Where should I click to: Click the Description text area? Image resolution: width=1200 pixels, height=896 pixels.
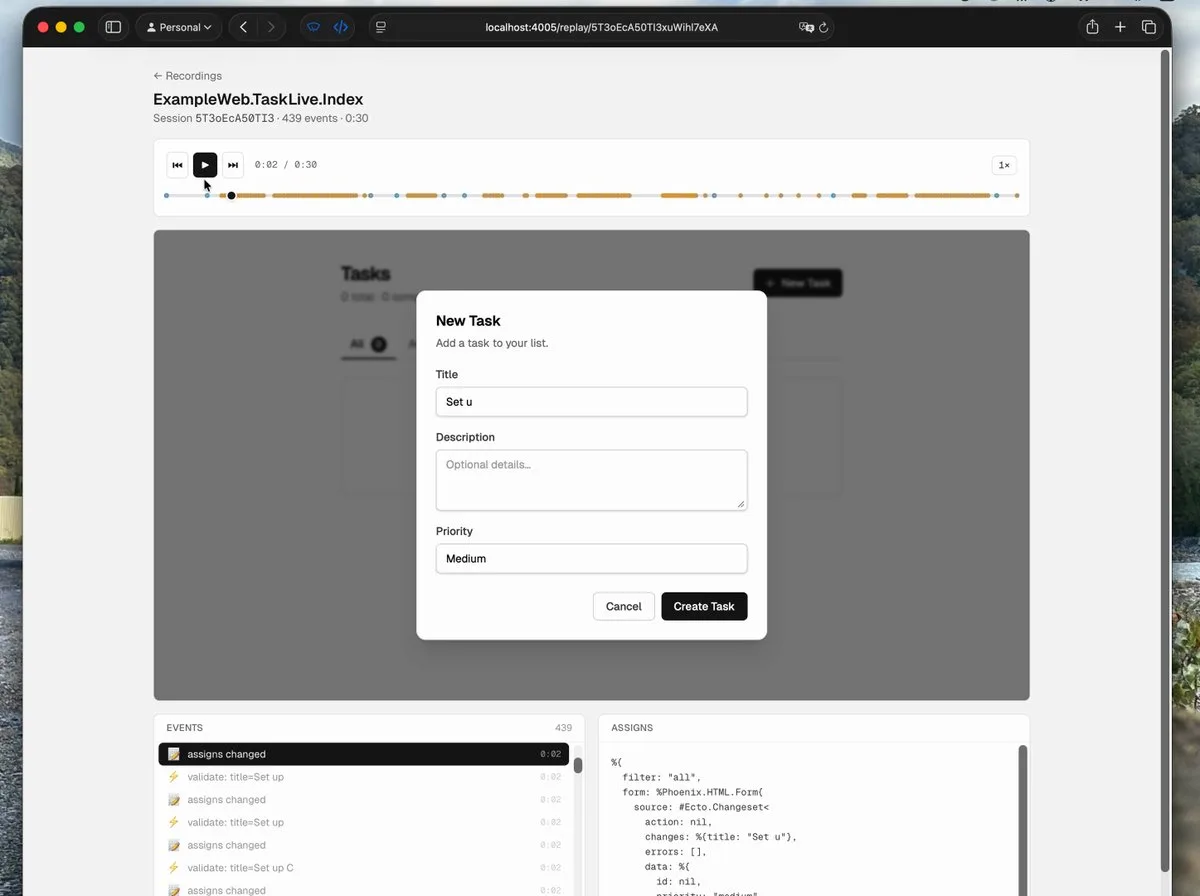[591, 480]
